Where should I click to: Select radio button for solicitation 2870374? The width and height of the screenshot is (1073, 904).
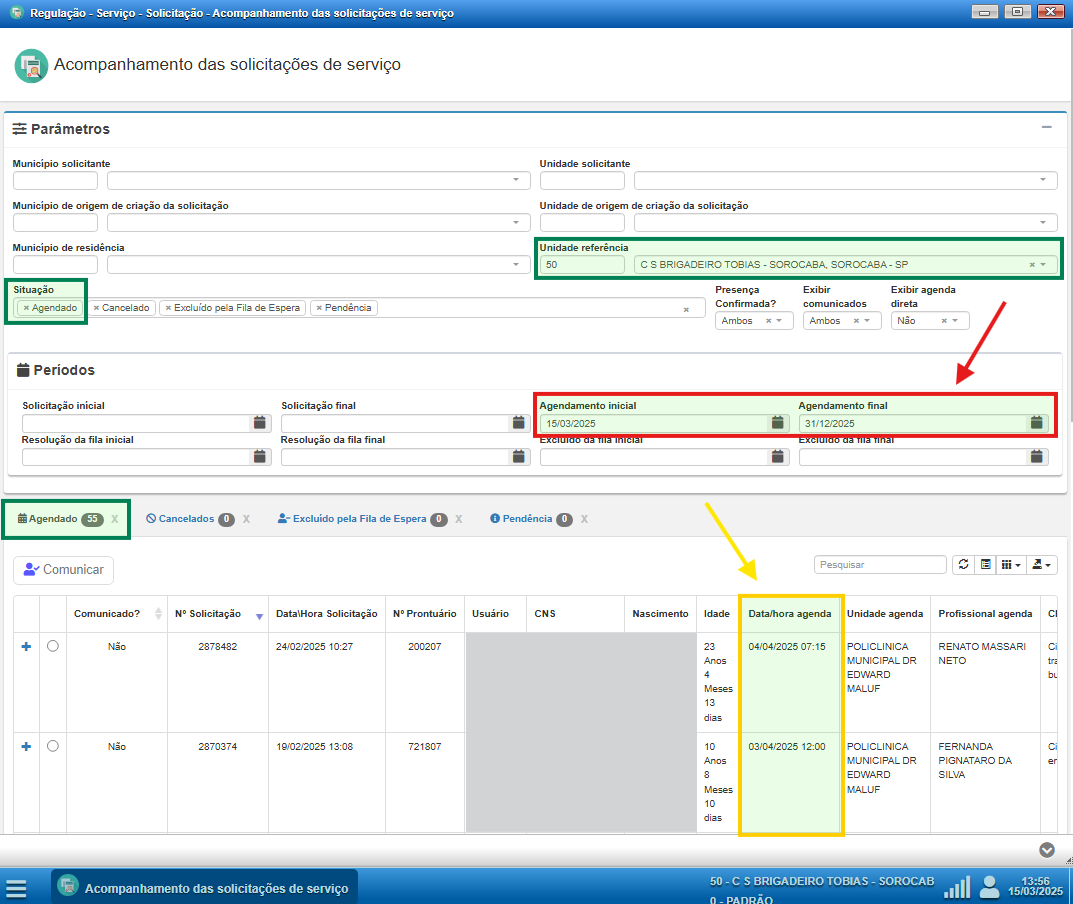click(53, 746)
